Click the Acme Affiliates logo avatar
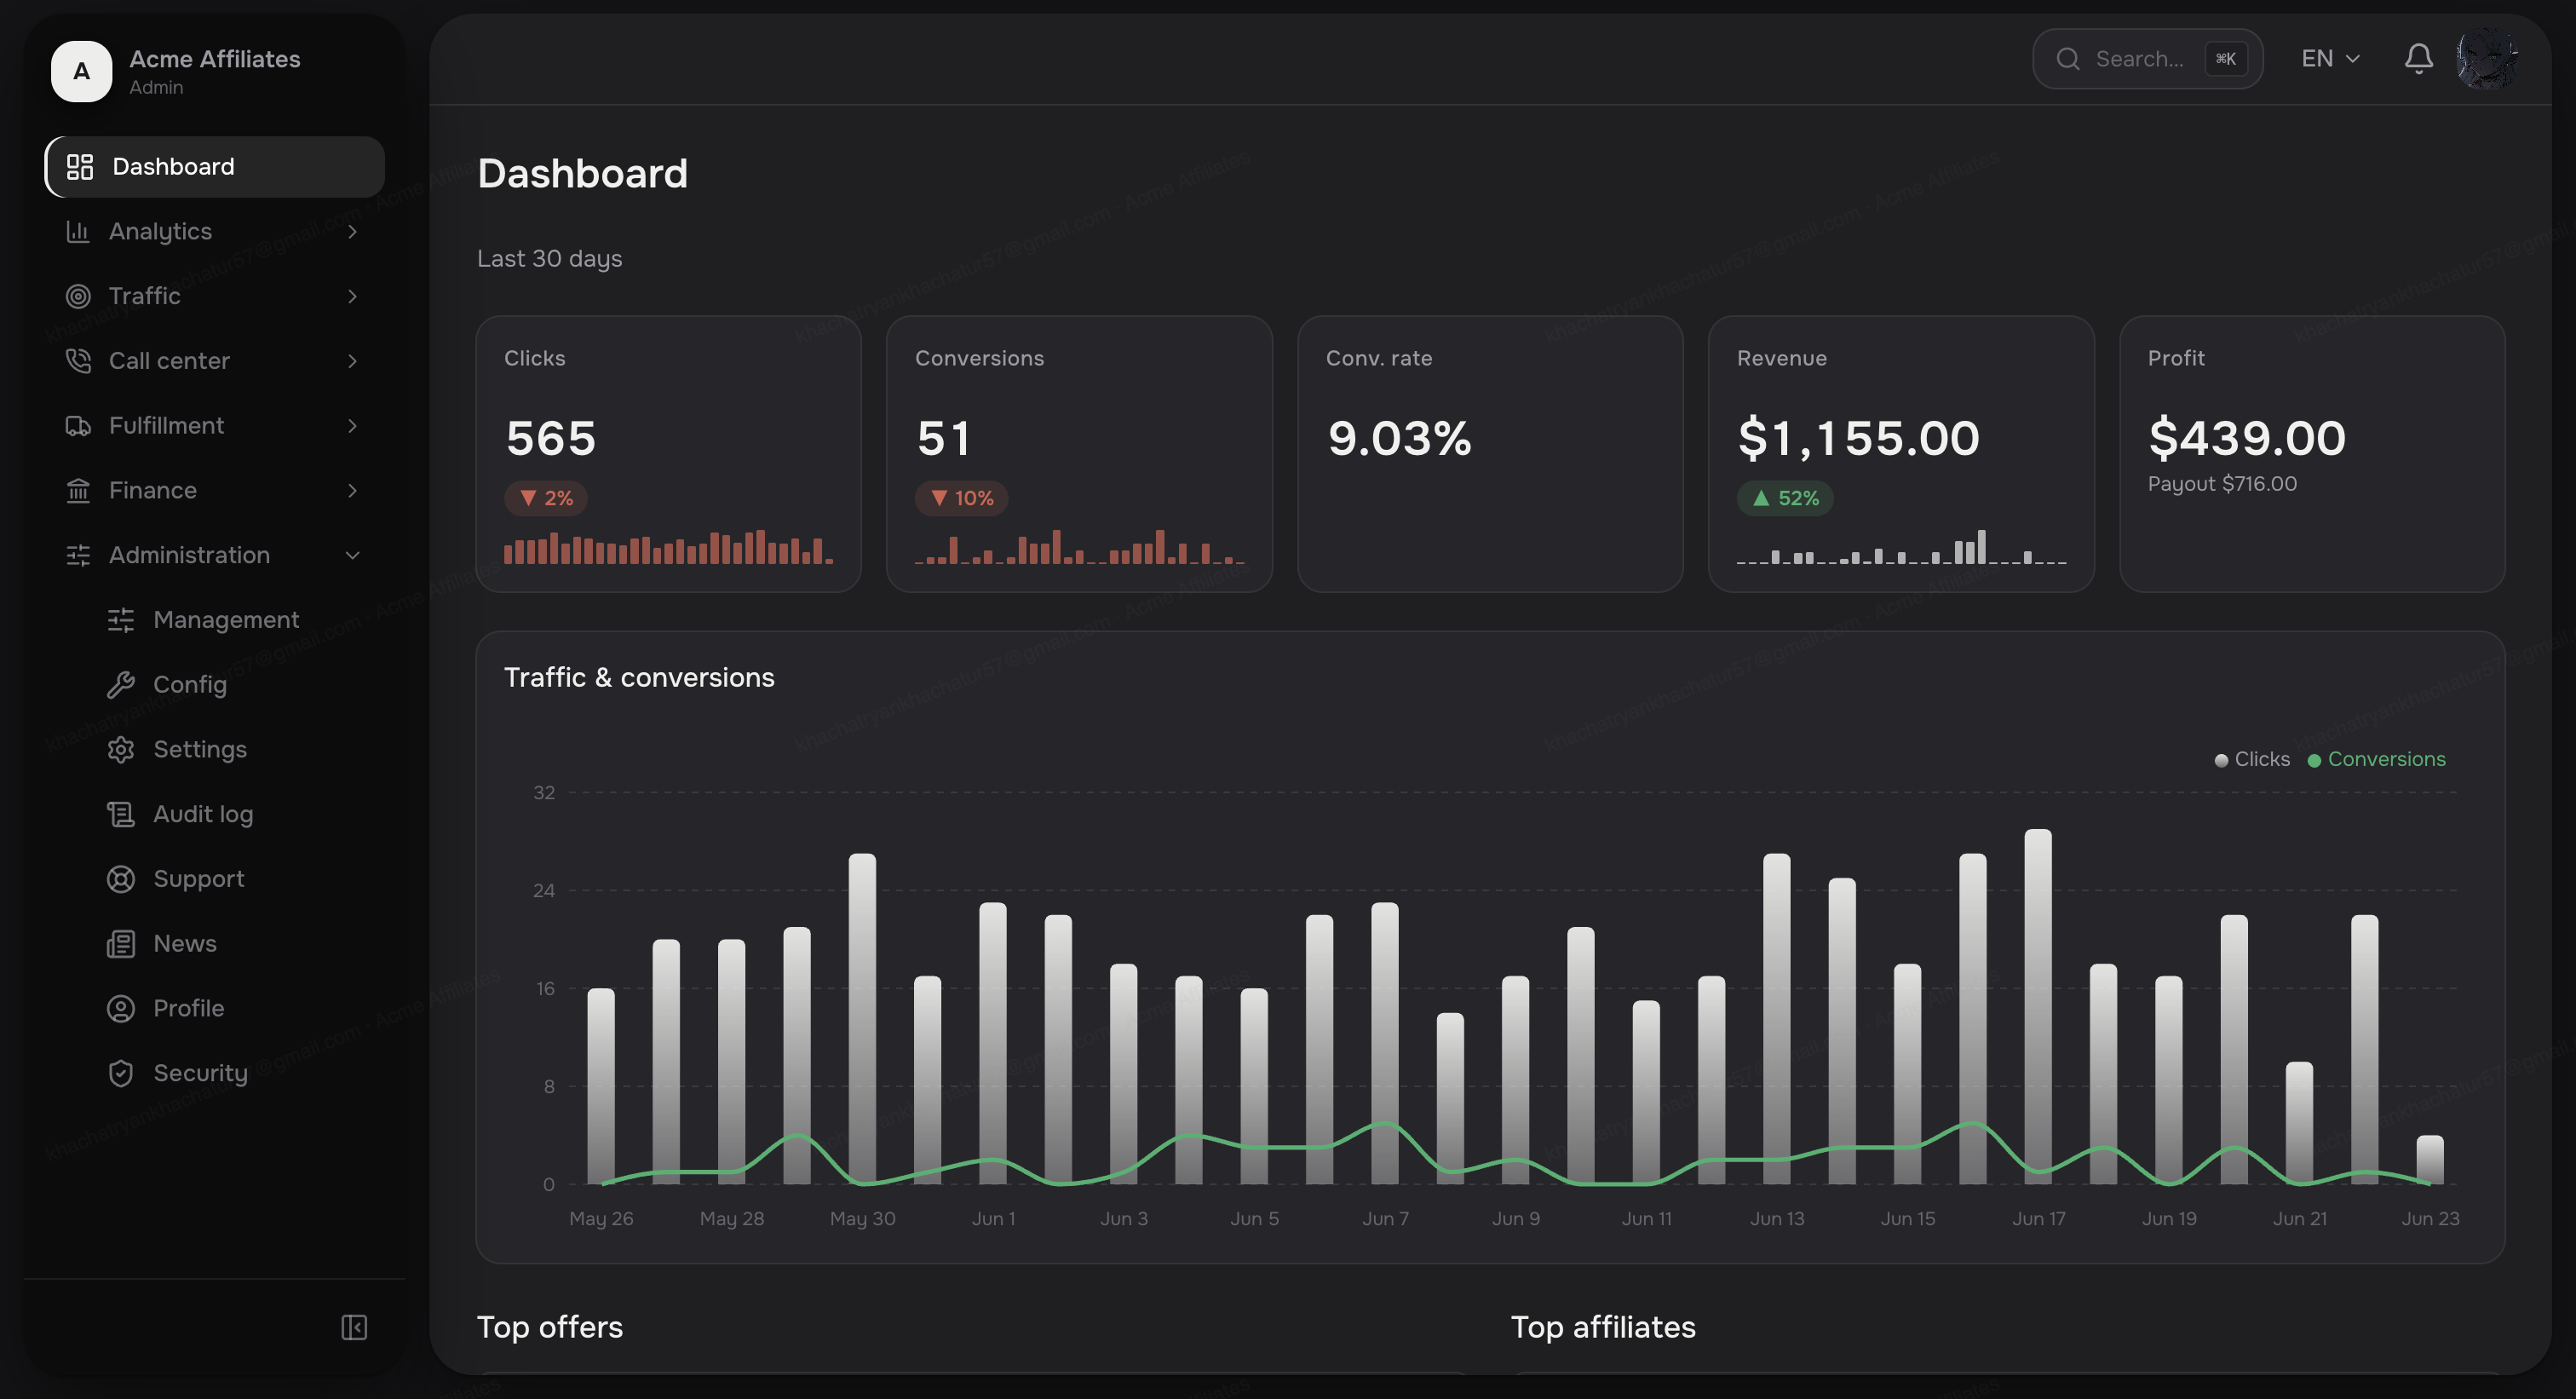Screen dimensions: 2576x1399 pyautogui.click(x=82, y=71)
